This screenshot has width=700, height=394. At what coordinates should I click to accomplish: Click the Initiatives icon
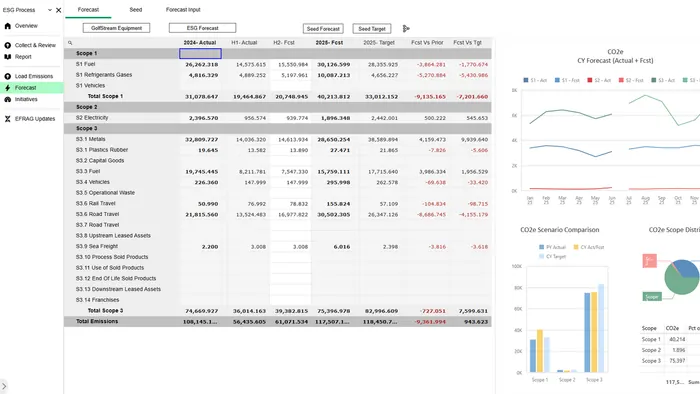pyautogui.click(x=8, y=100)
